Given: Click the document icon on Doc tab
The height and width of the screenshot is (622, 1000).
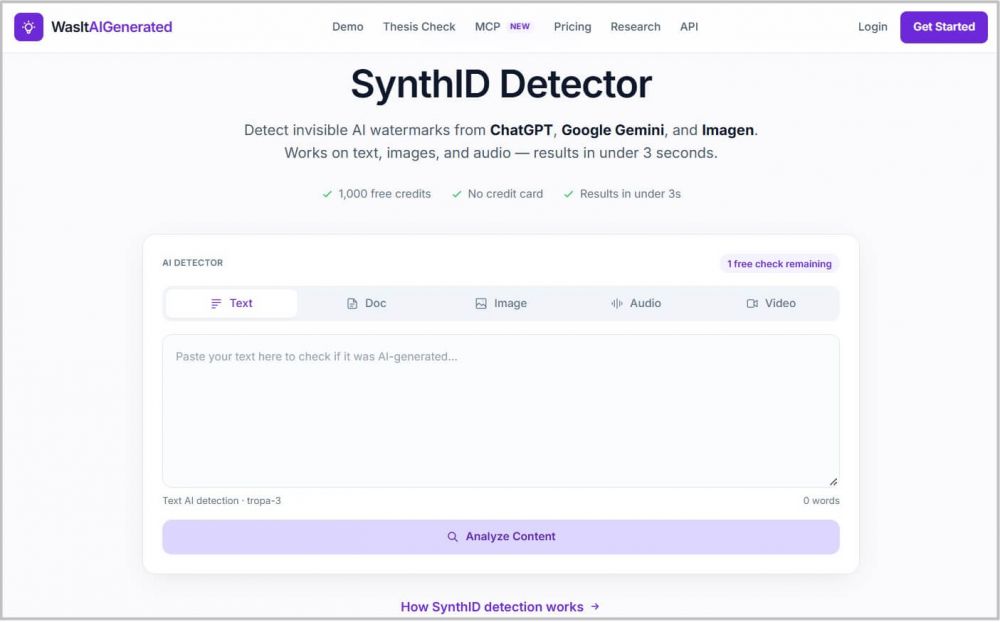Looking at the screenshot, I should 352,304.
